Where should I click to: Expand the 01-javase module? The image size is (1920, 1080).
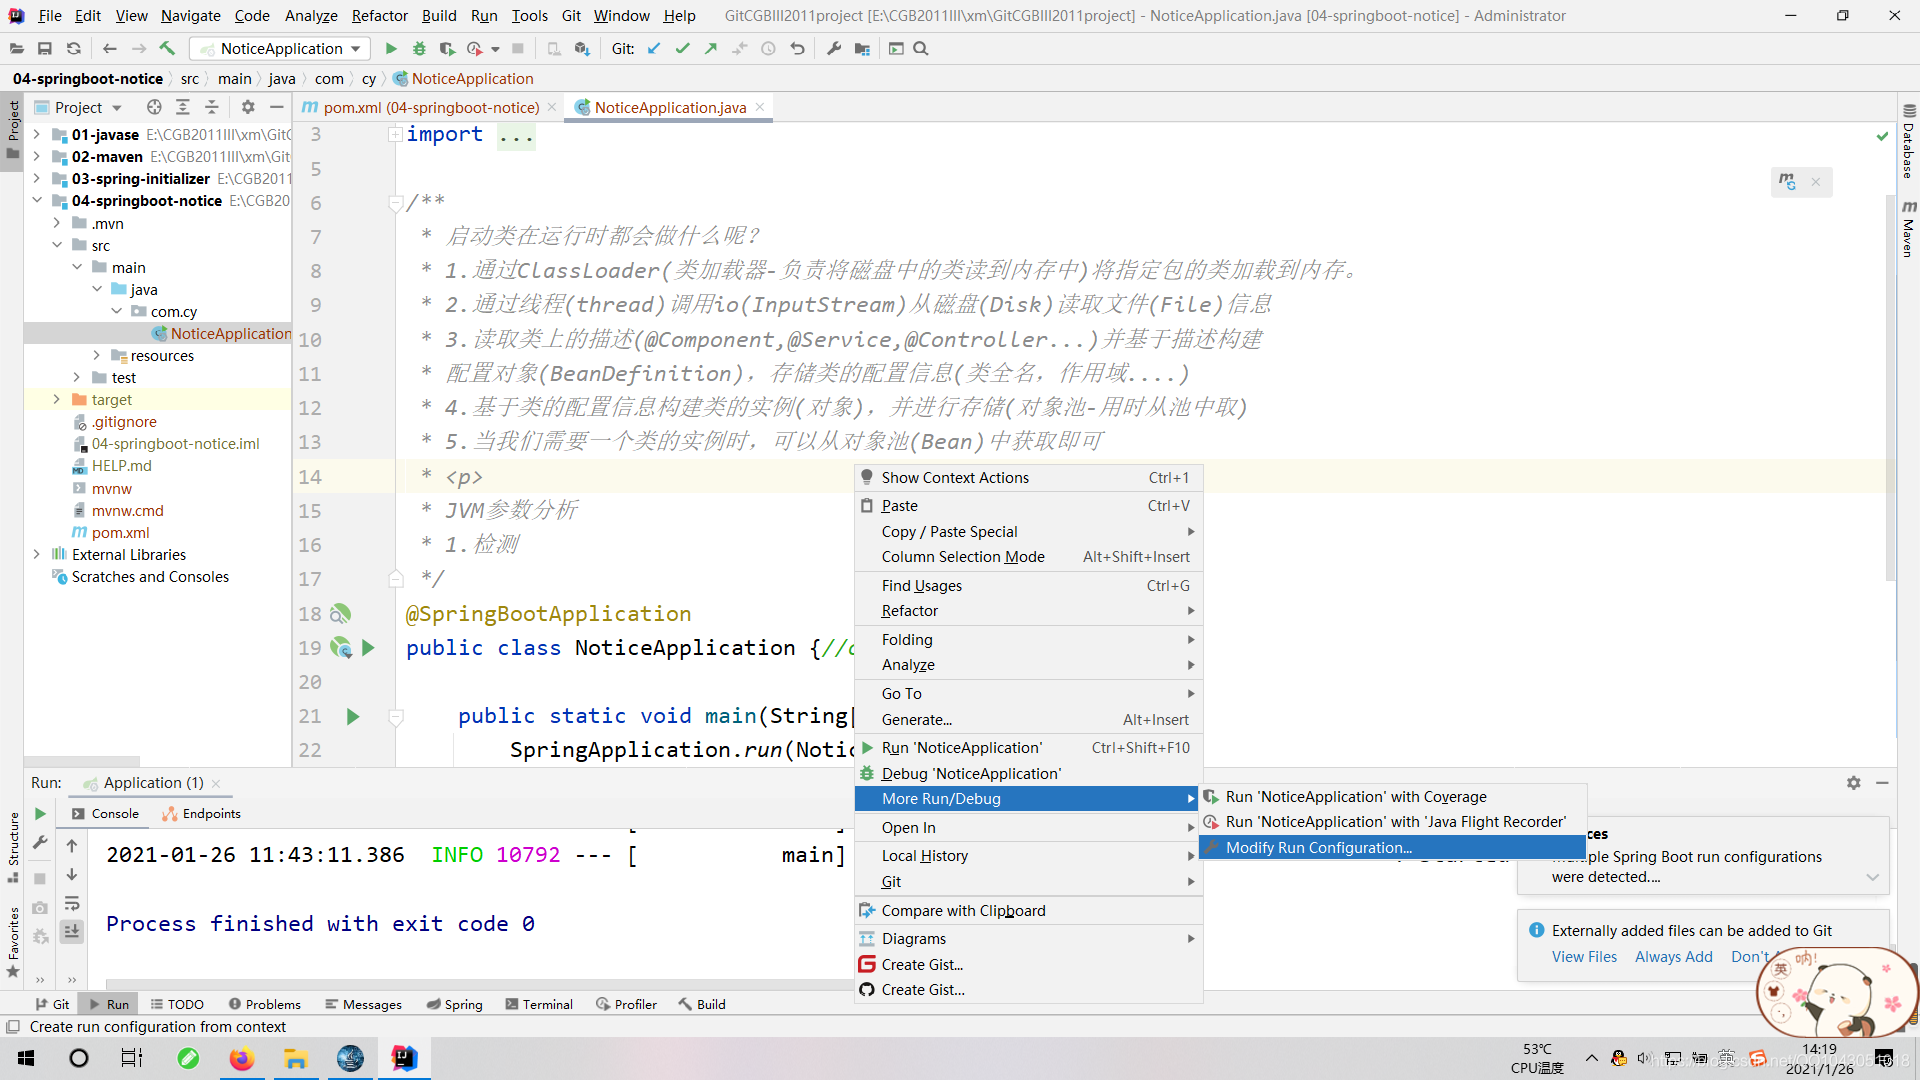click(37, 134)
